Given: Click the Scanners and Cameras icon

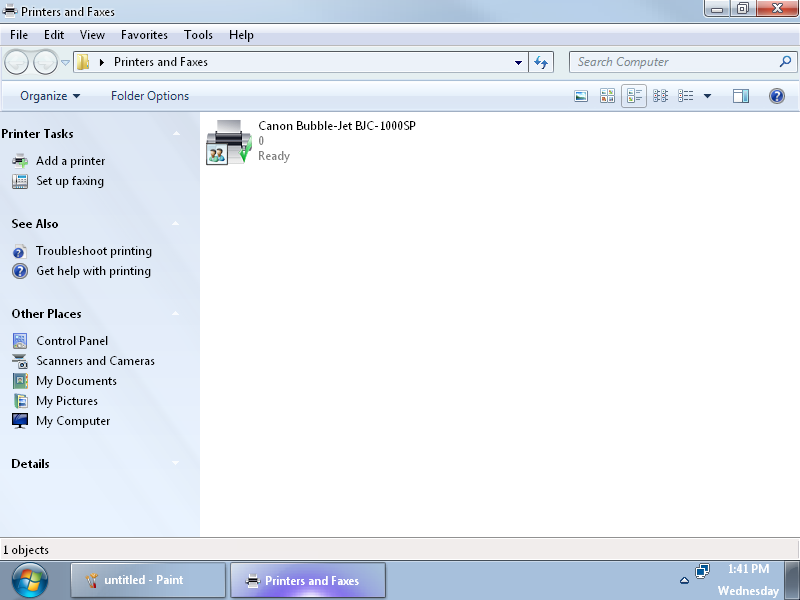Looking at the screenshot, I should pos(20,361).
